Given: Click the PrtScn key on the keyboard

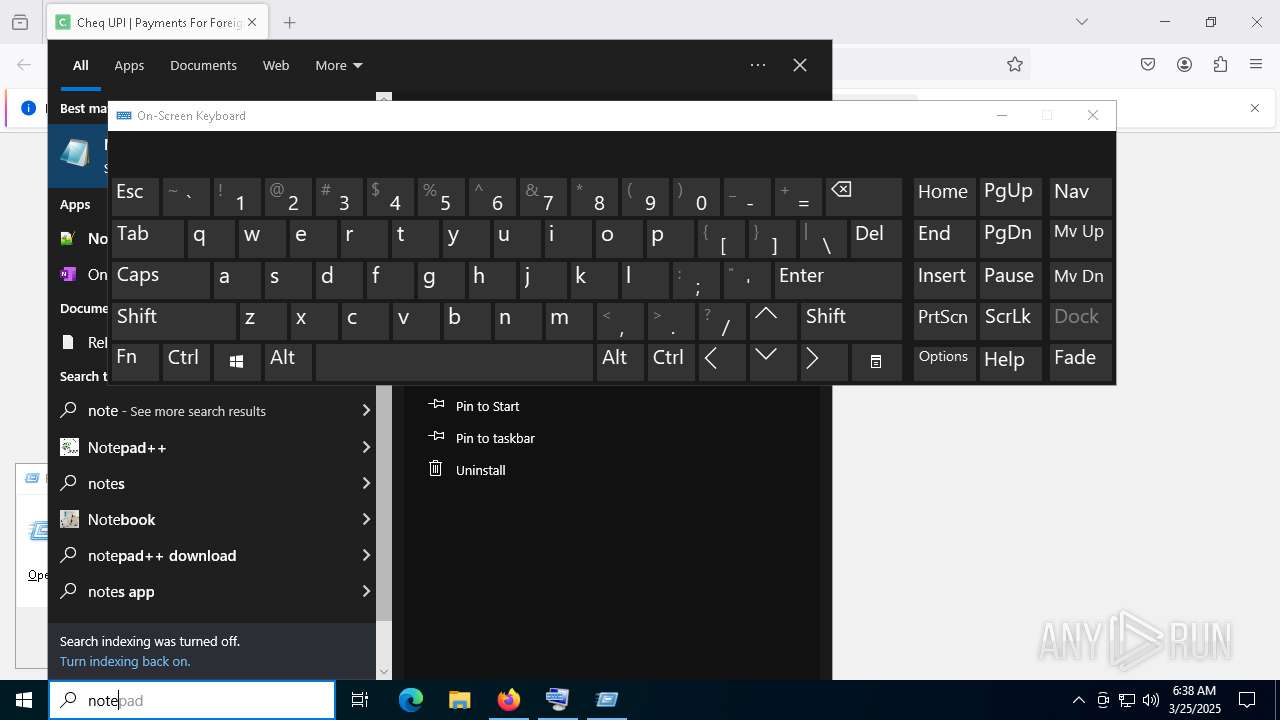Looking at the screenshot, I should [944, 321].
